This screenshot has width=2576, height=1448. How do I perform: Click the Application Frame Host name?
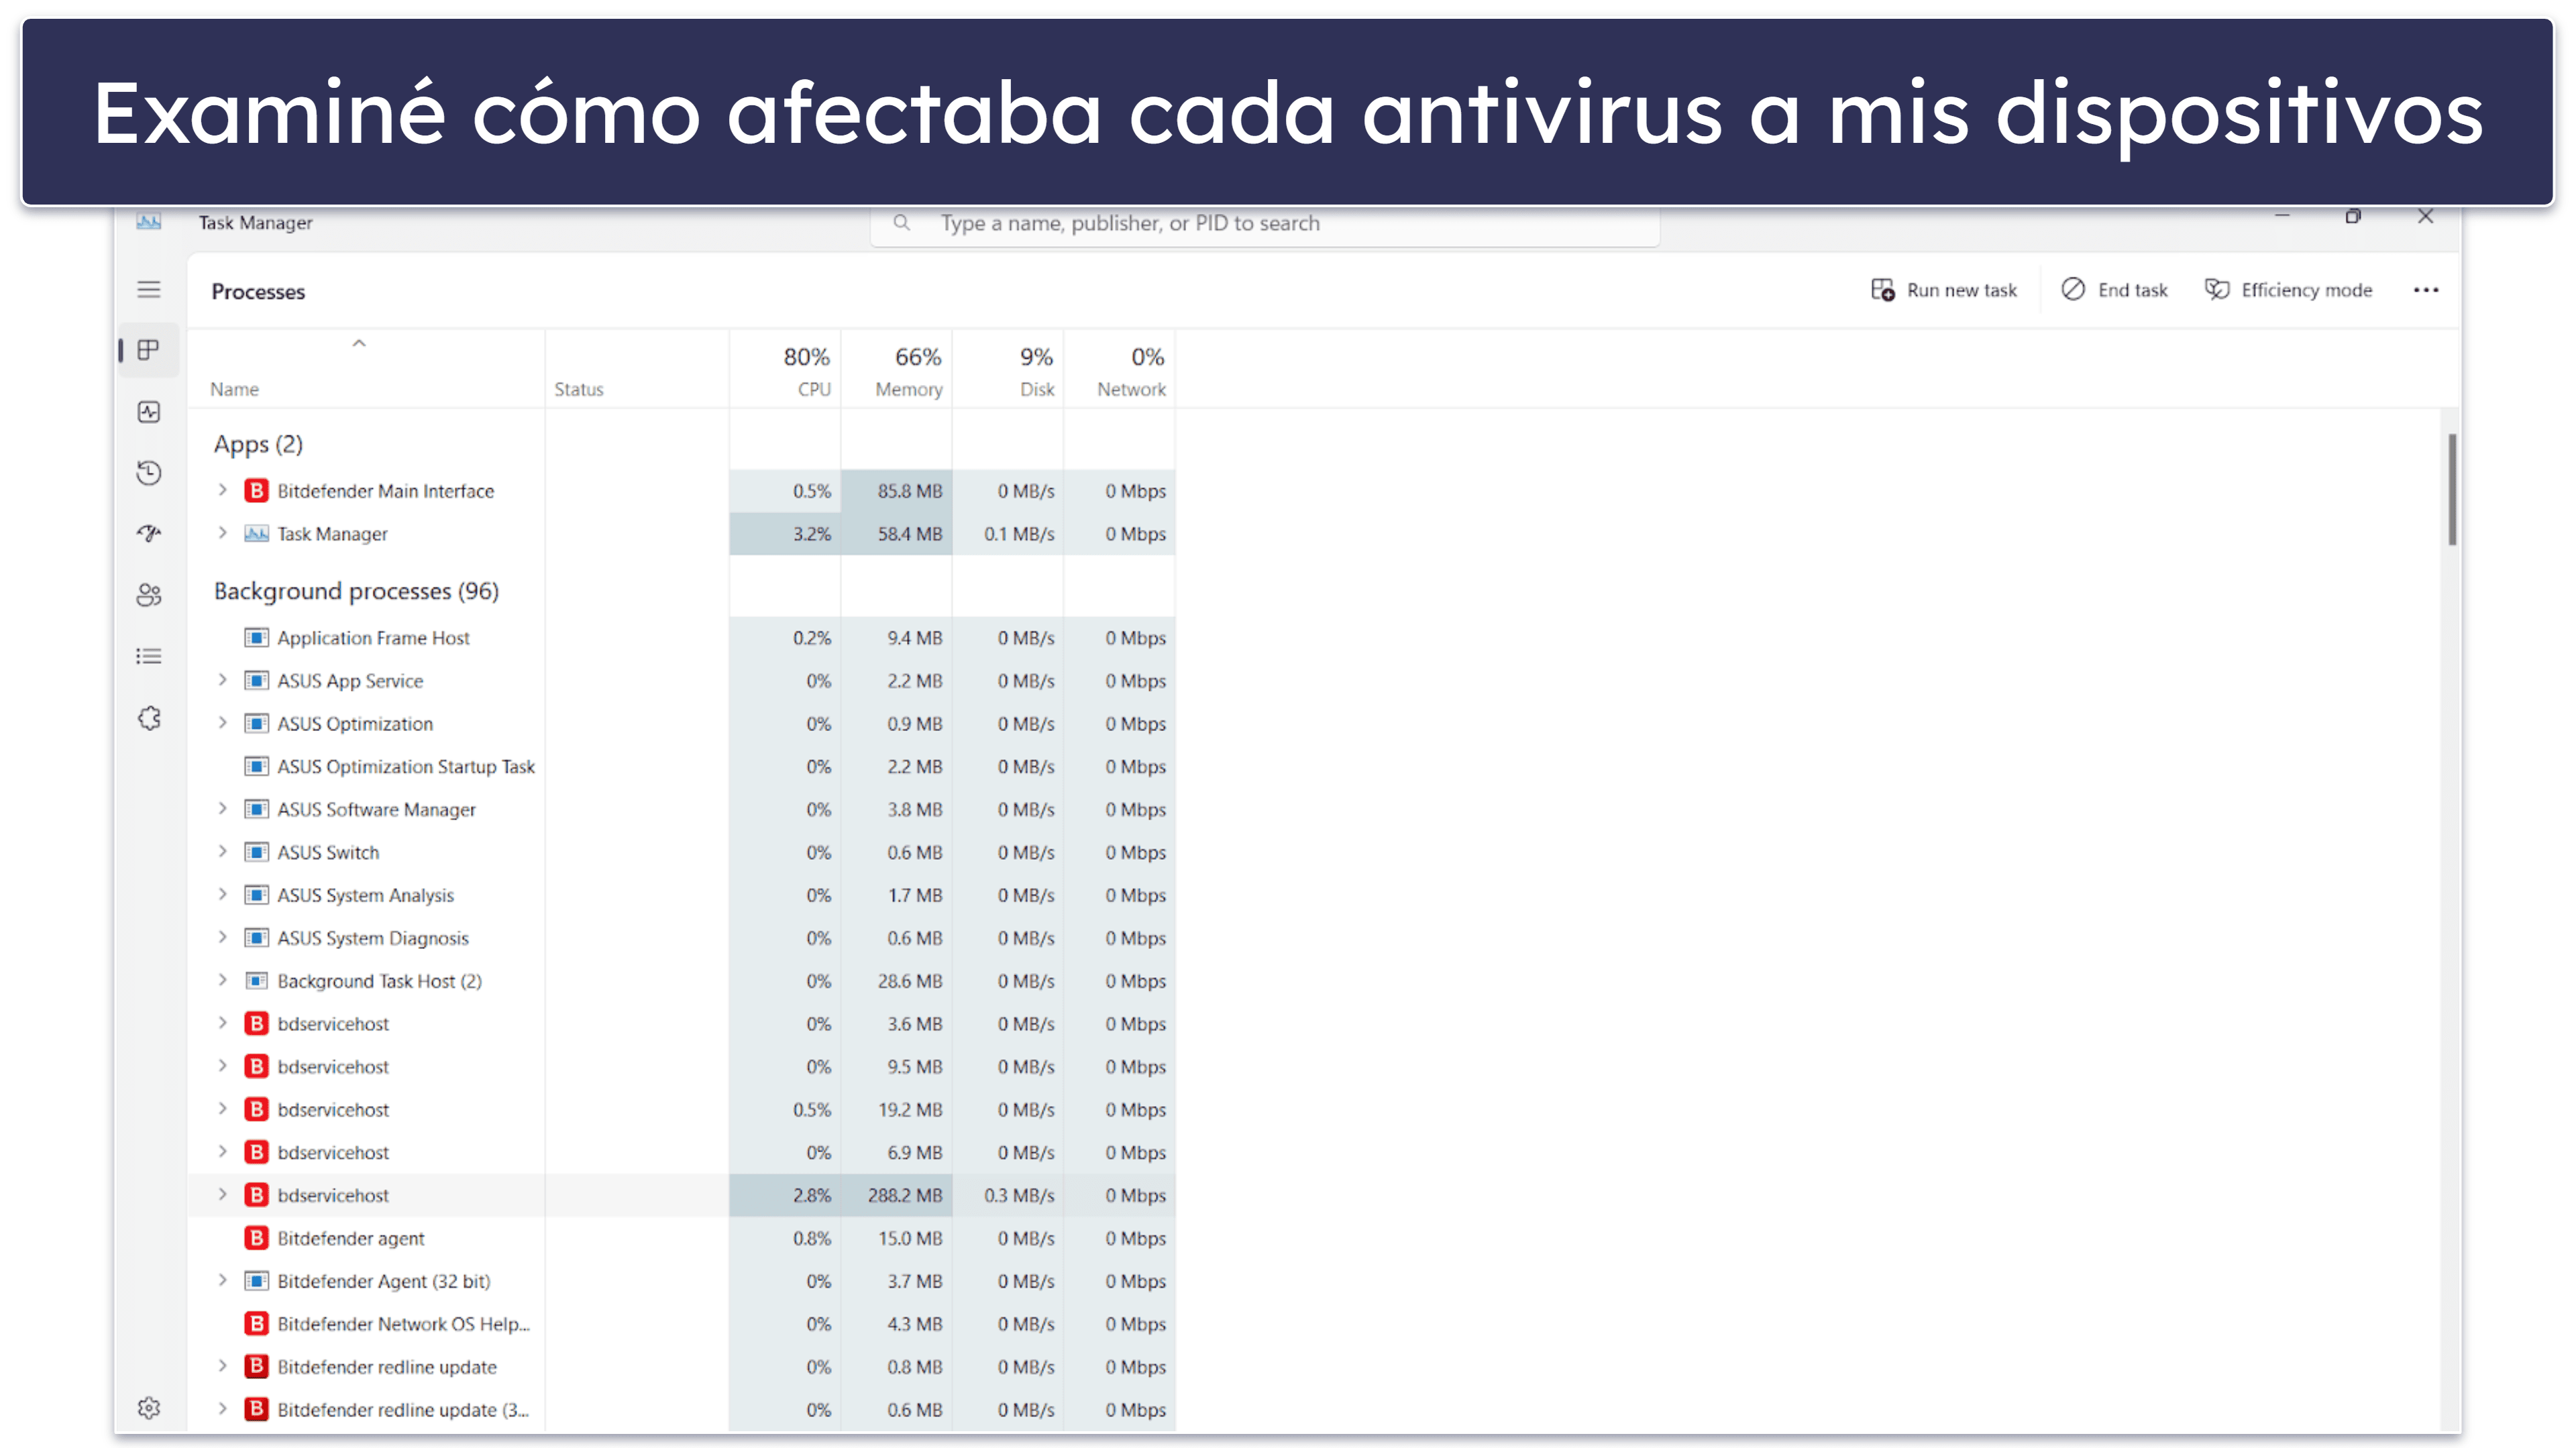[373, 638]
